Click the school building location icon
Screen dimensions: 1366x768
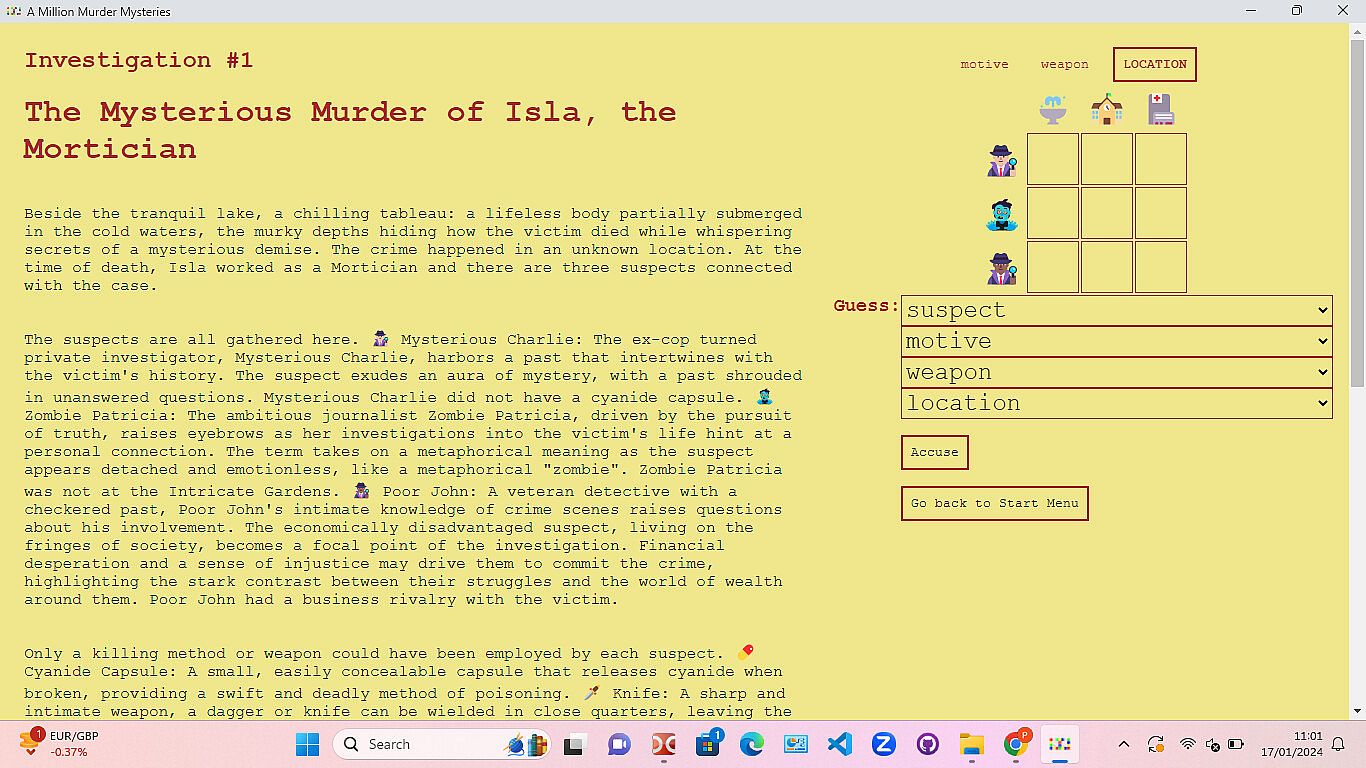click(1107, 109)
